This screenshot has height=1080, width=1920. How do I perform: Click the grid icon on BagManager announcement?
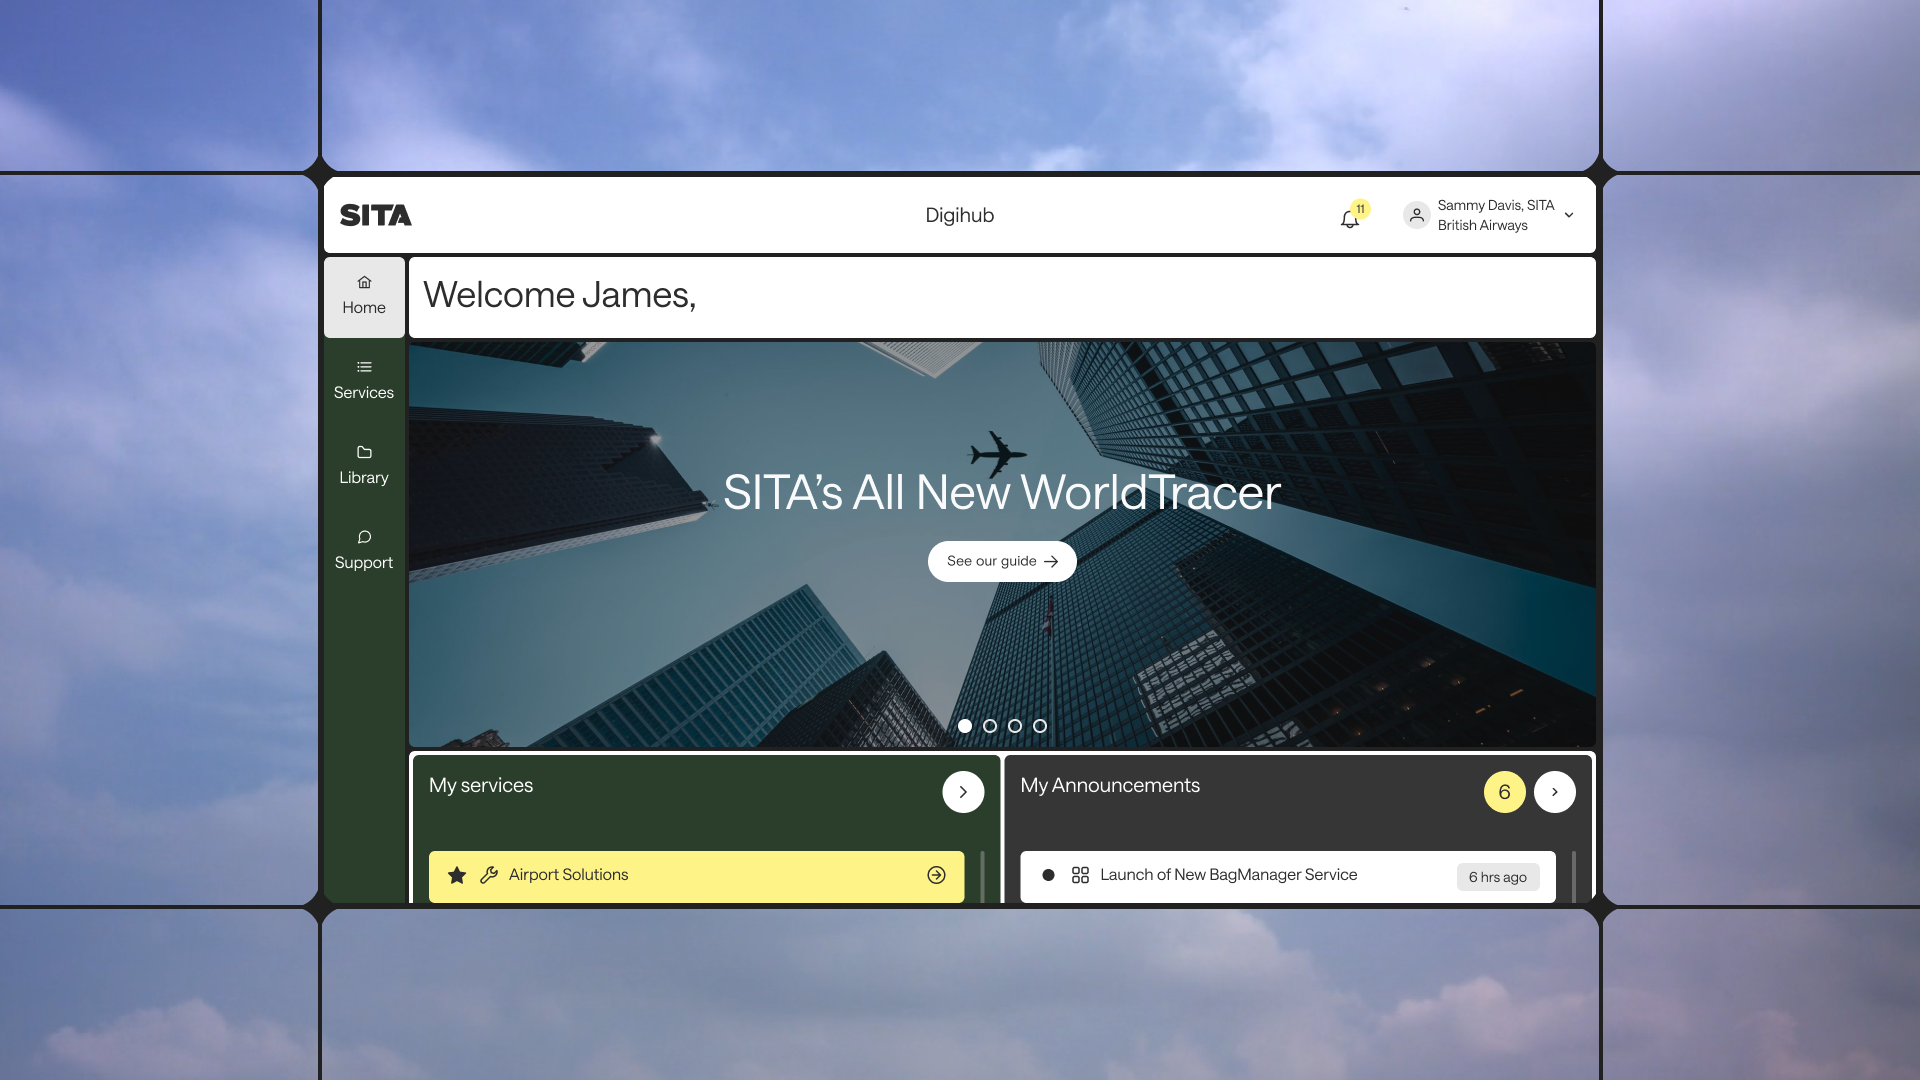1080,875
